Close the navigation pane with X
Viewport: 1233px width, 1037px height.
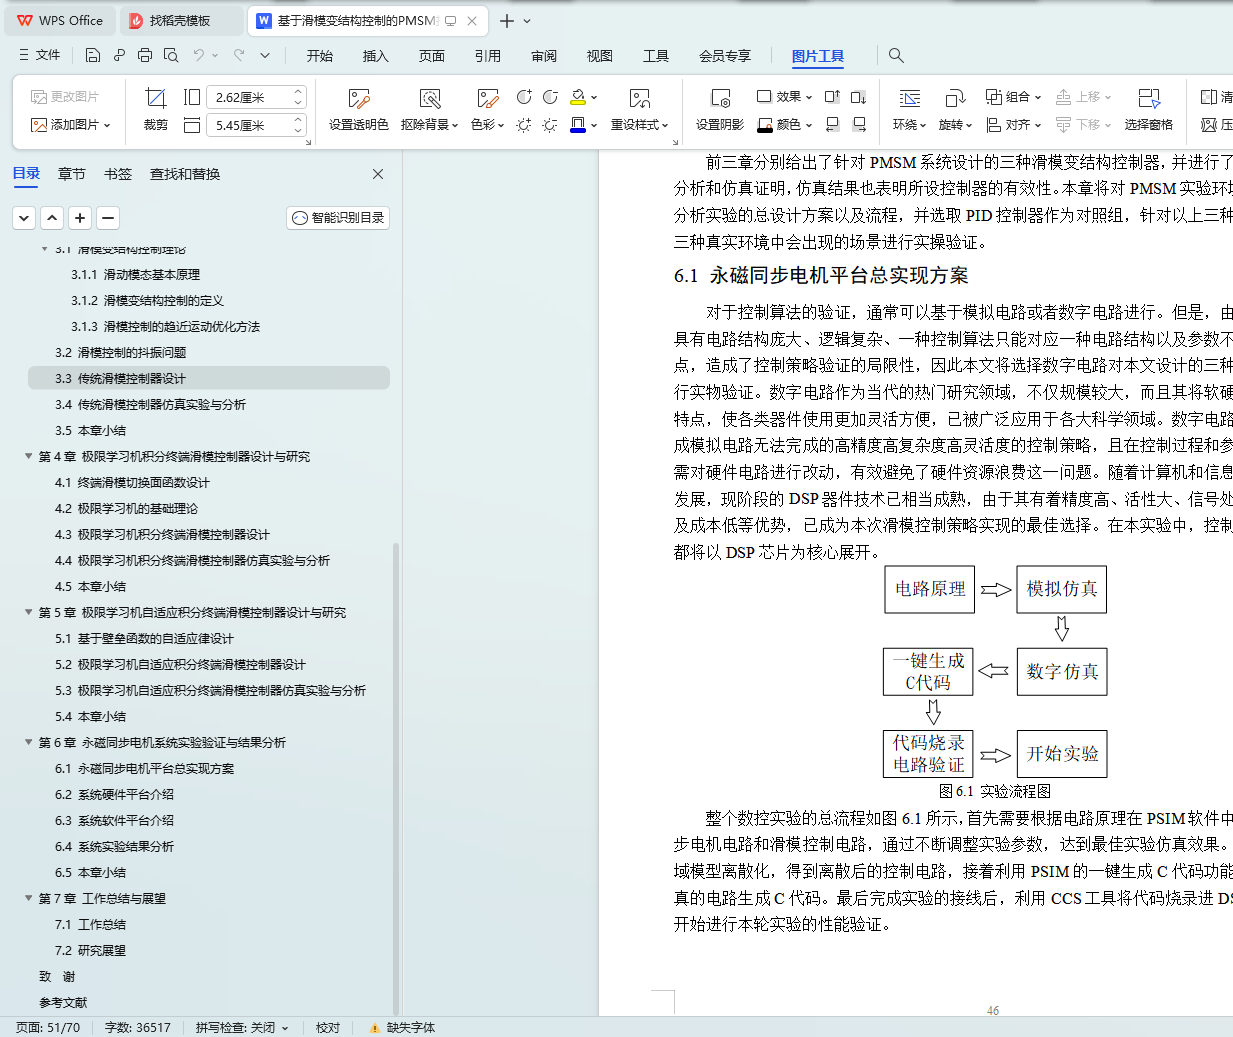pos(378,174)
